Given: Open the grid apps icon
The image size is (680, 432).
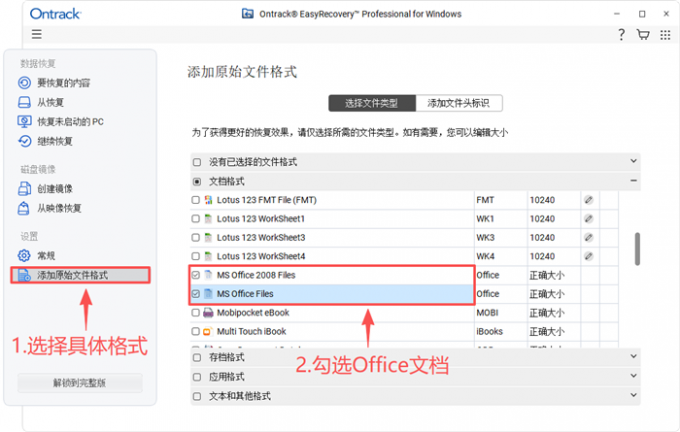Looking at the screenshot, I should [x=665, y=35].
